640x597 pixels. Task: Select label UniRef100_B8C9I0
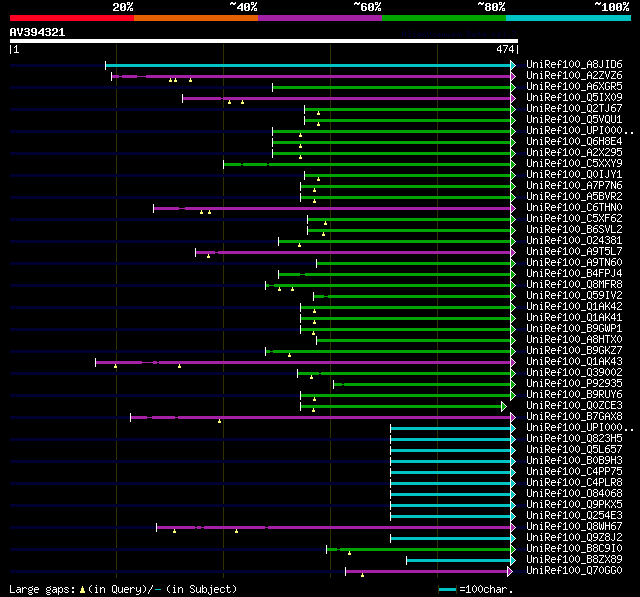pos(574,549)
